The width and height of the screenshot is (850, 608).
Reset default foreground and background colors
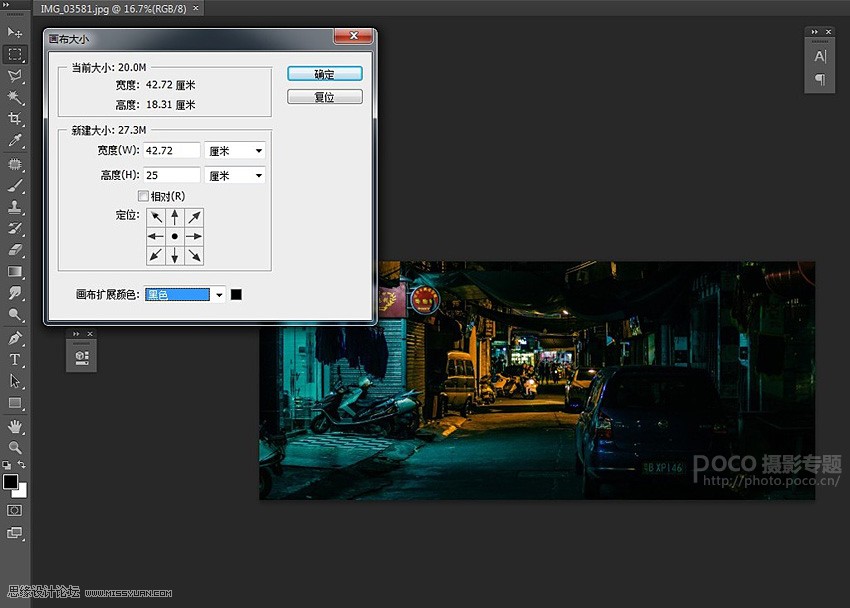(x=6, y=465)
